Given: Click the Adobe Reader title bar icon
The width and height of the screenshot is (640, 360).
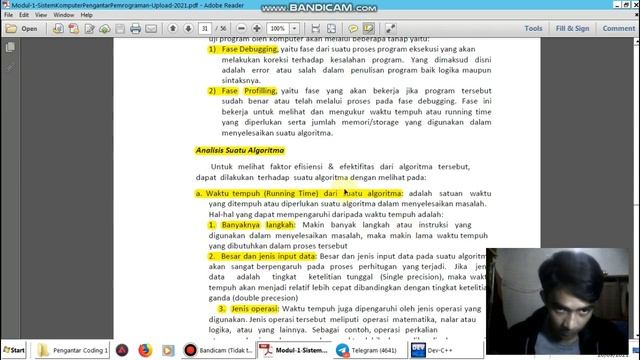Looking at the screenshot, I should point(5,5).
